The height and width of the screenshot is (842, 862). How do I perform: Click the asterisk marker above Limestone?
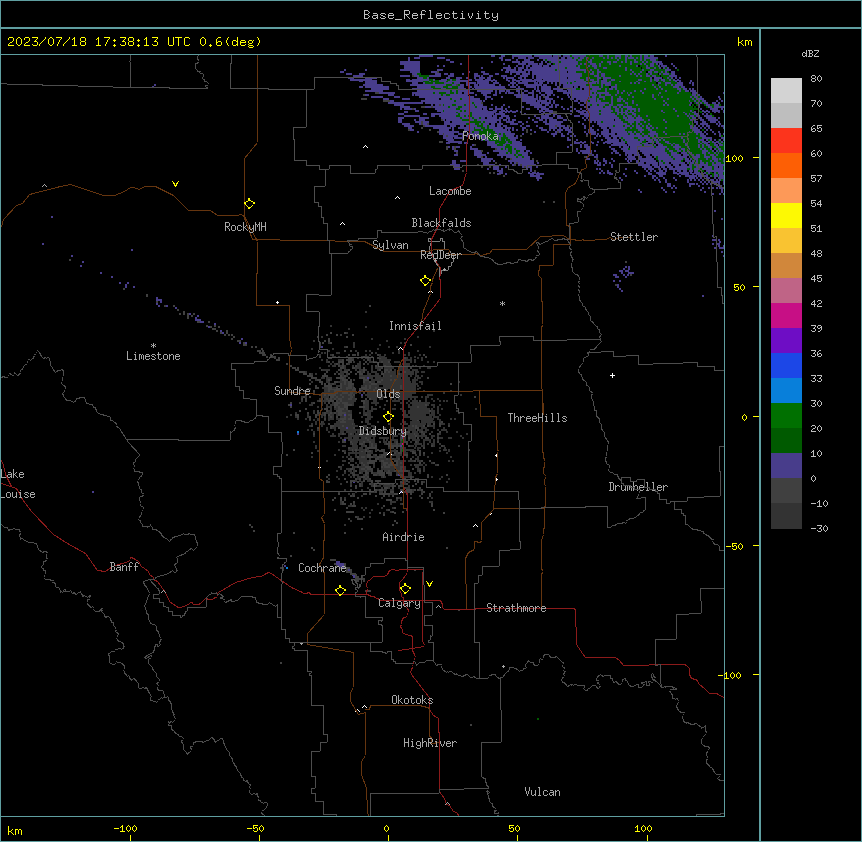pos(153,346)
